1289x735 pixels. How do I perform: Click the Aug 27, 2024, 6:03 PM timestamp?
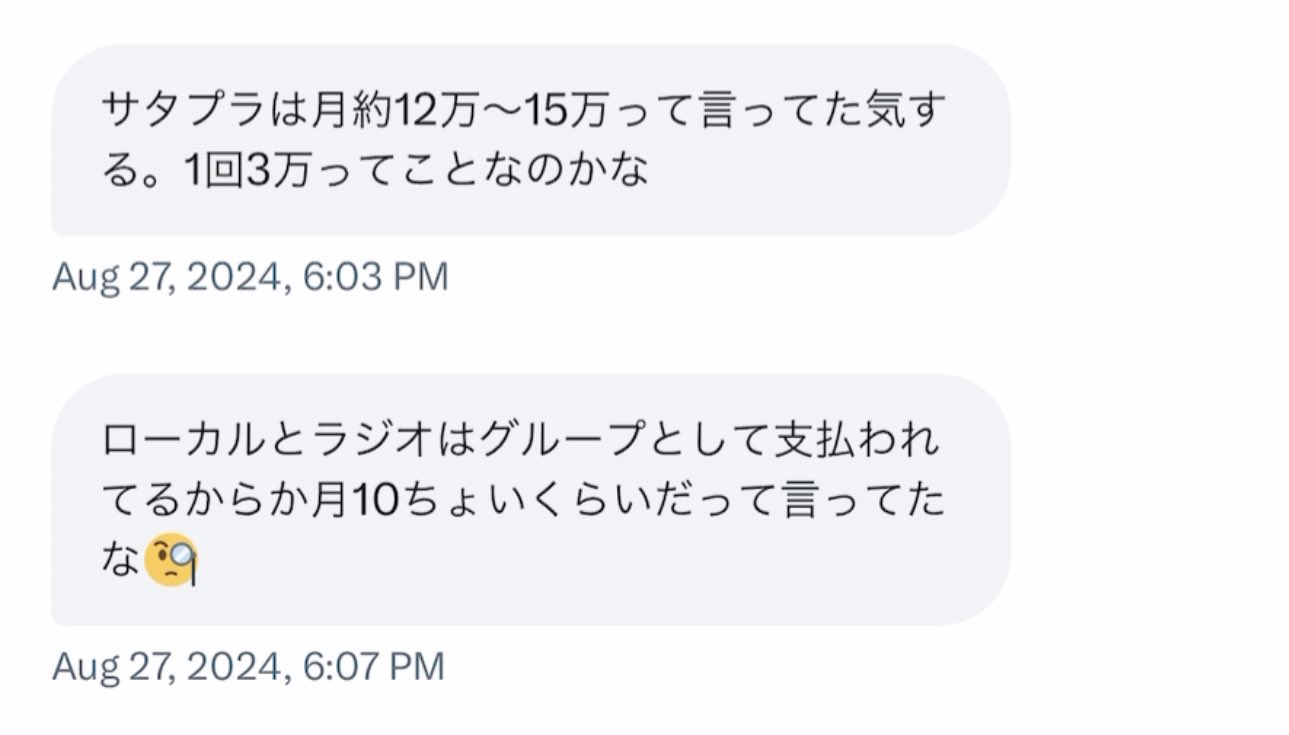pos(250,277)
